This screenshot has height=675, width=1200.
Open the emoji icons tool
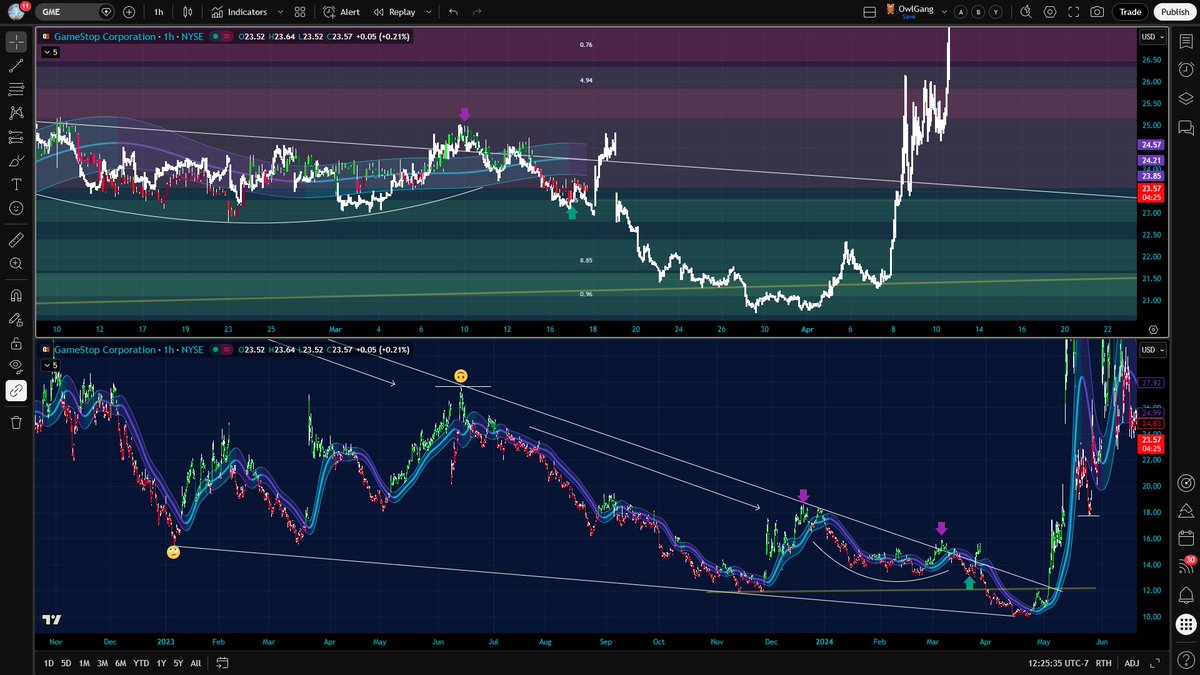click(x=16, y=208)
